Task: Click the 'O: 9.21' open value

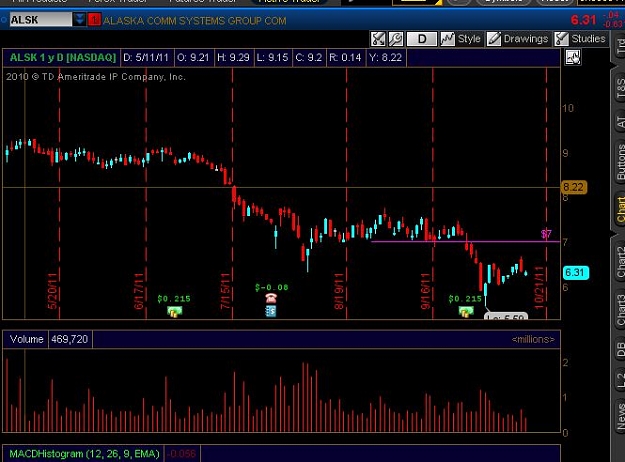Action: coord(193,58)
